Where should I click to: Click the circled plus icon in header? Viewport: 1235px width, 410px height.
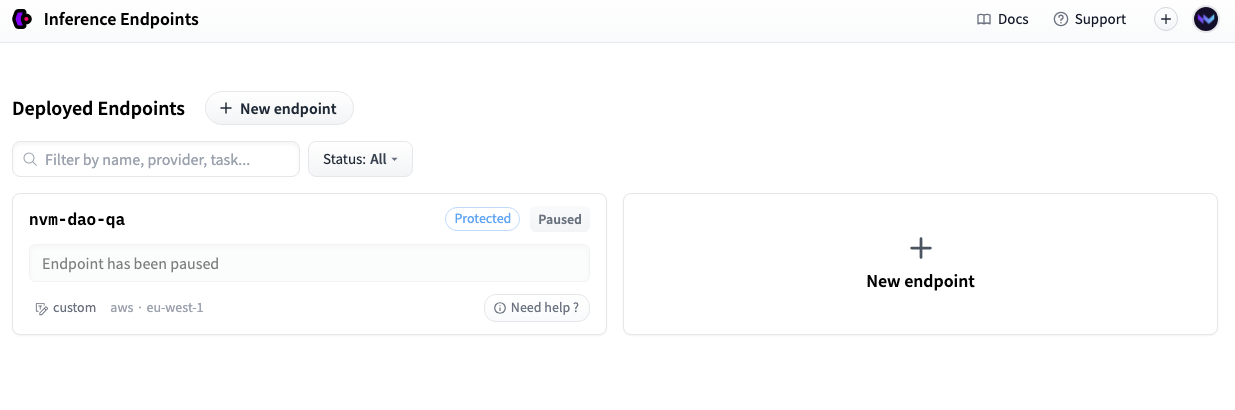tap(1166, 19)
